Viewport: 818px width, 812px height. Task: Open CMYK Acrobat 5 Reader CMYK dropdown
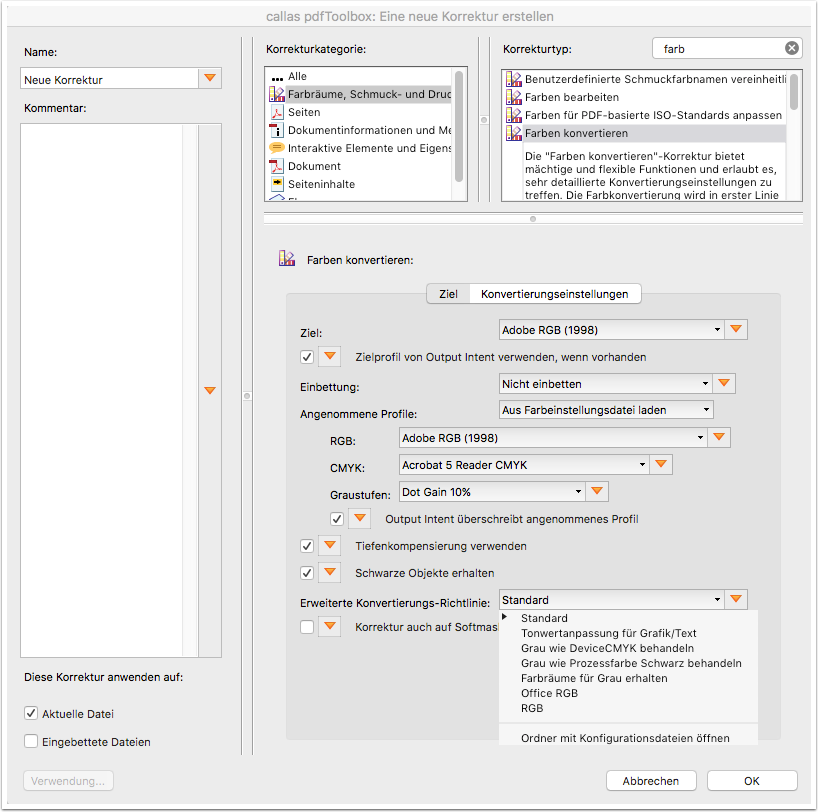pos(524,465)
